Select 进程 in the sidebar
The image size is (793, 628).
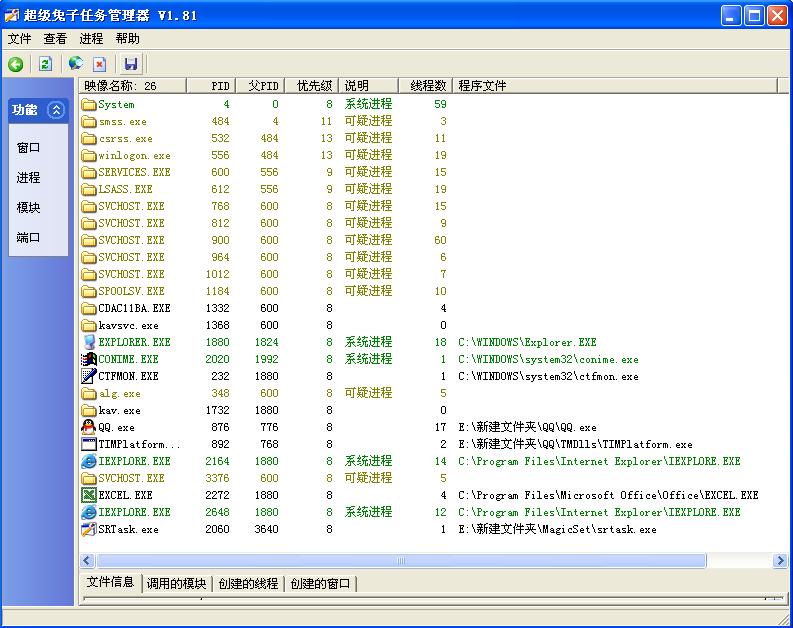click(28, 177)
